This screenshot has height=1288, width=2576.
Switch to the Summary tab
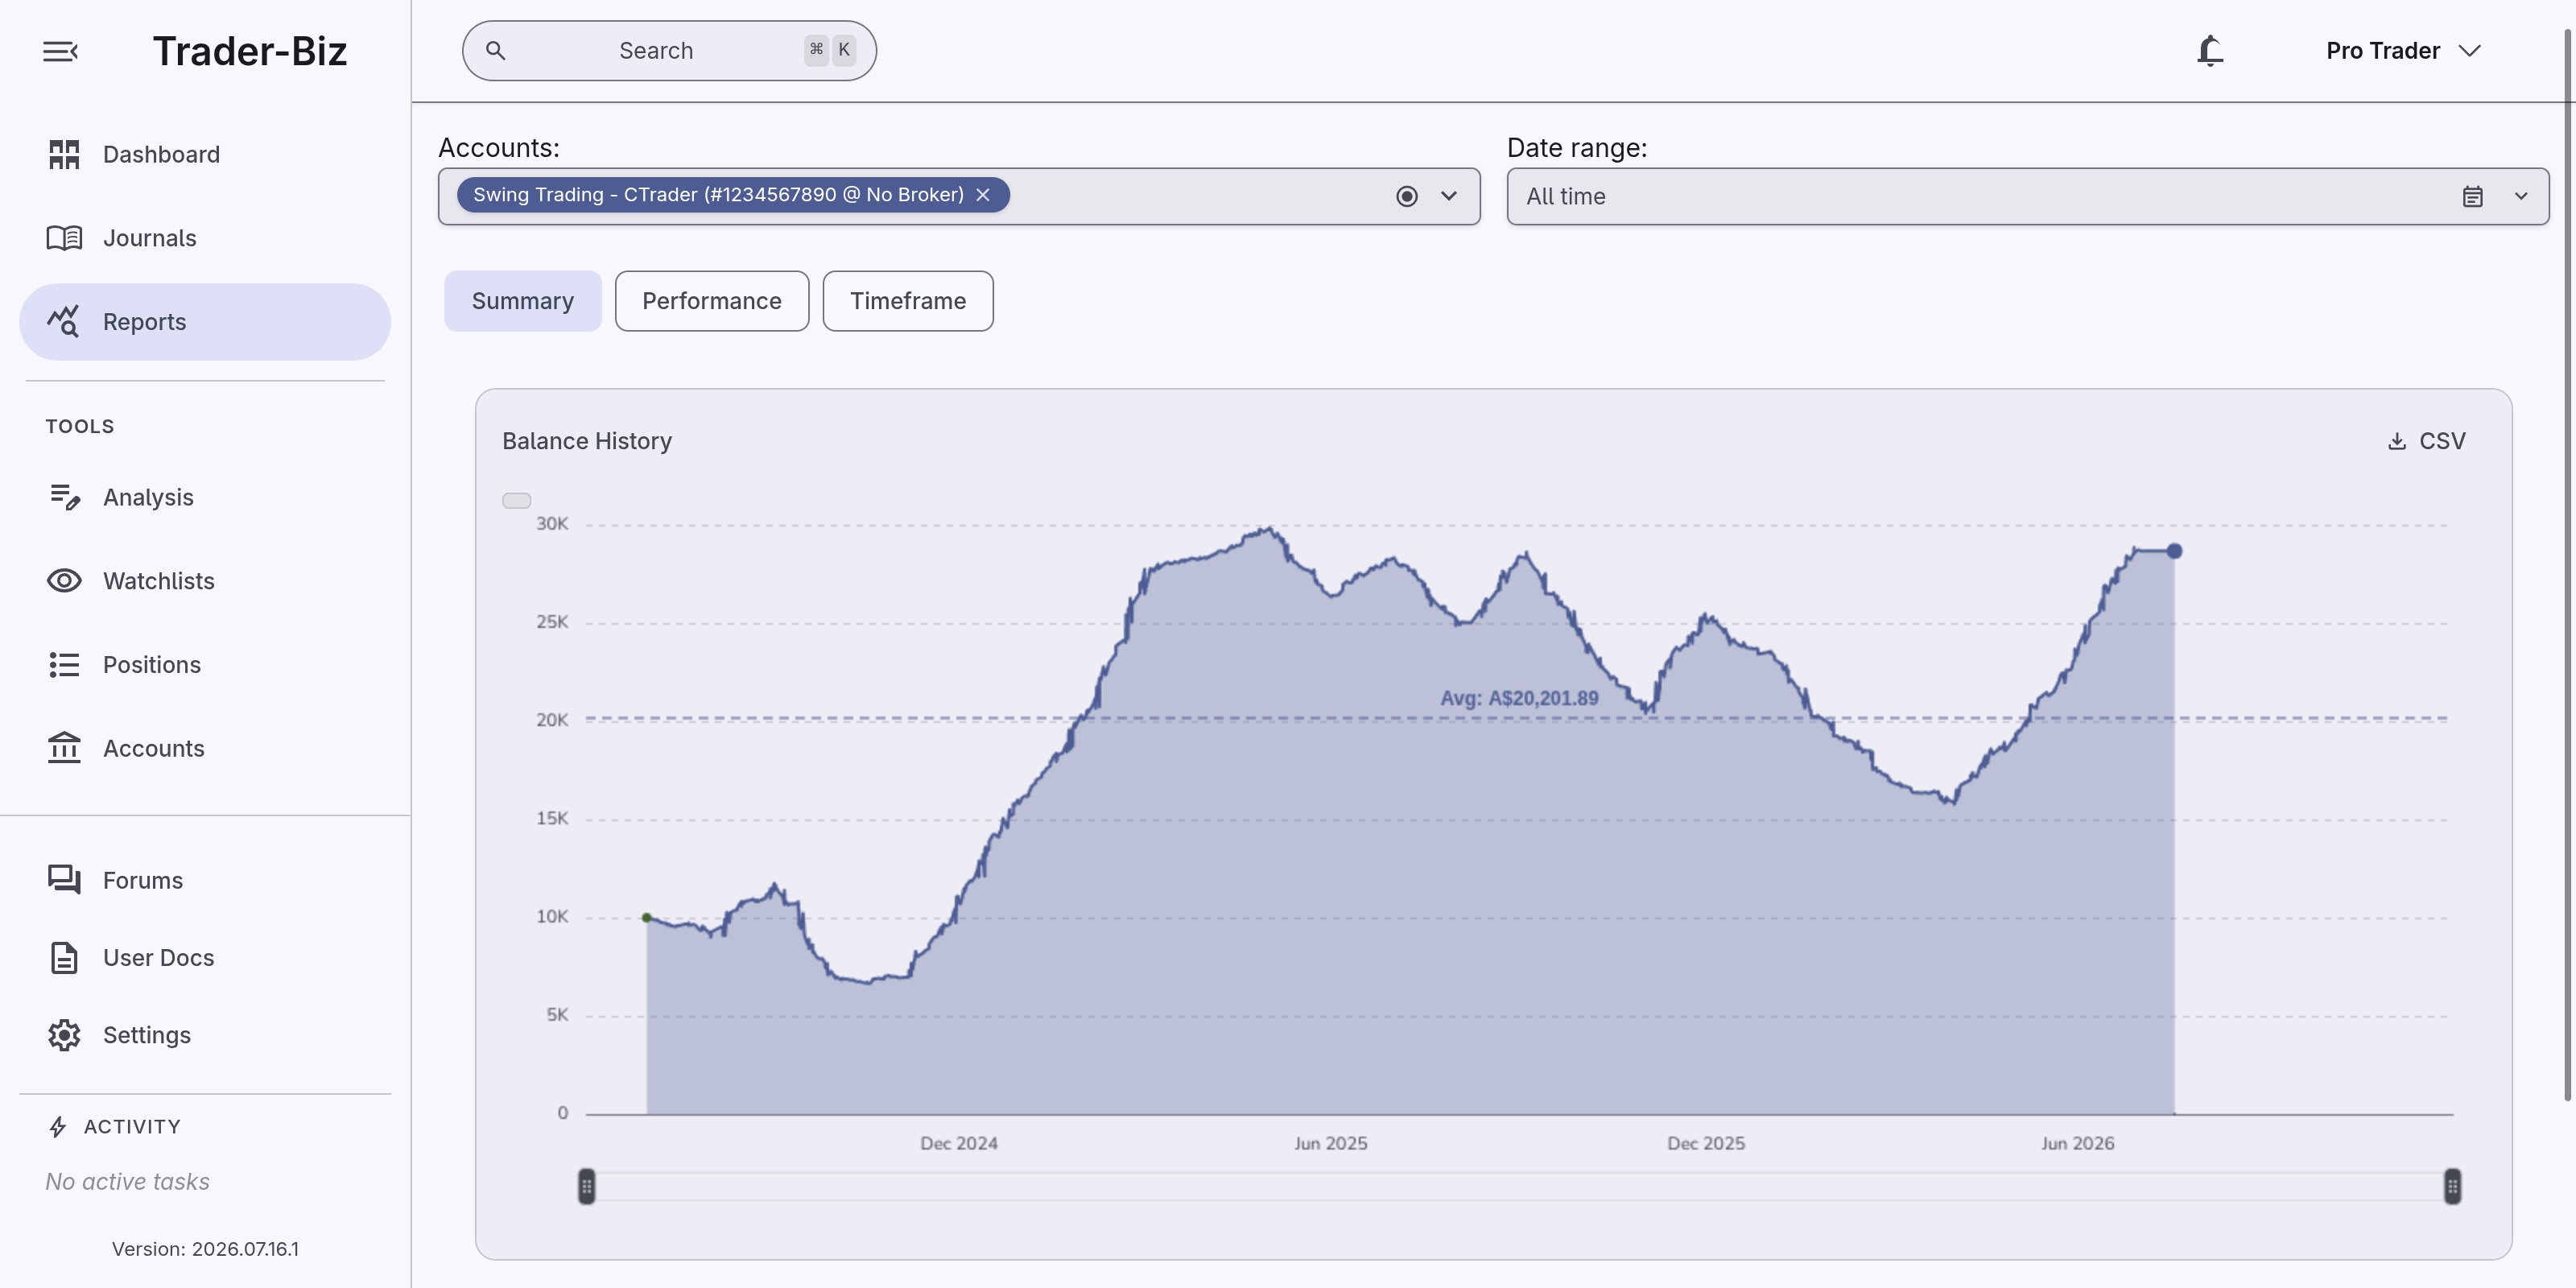(523, 301)
